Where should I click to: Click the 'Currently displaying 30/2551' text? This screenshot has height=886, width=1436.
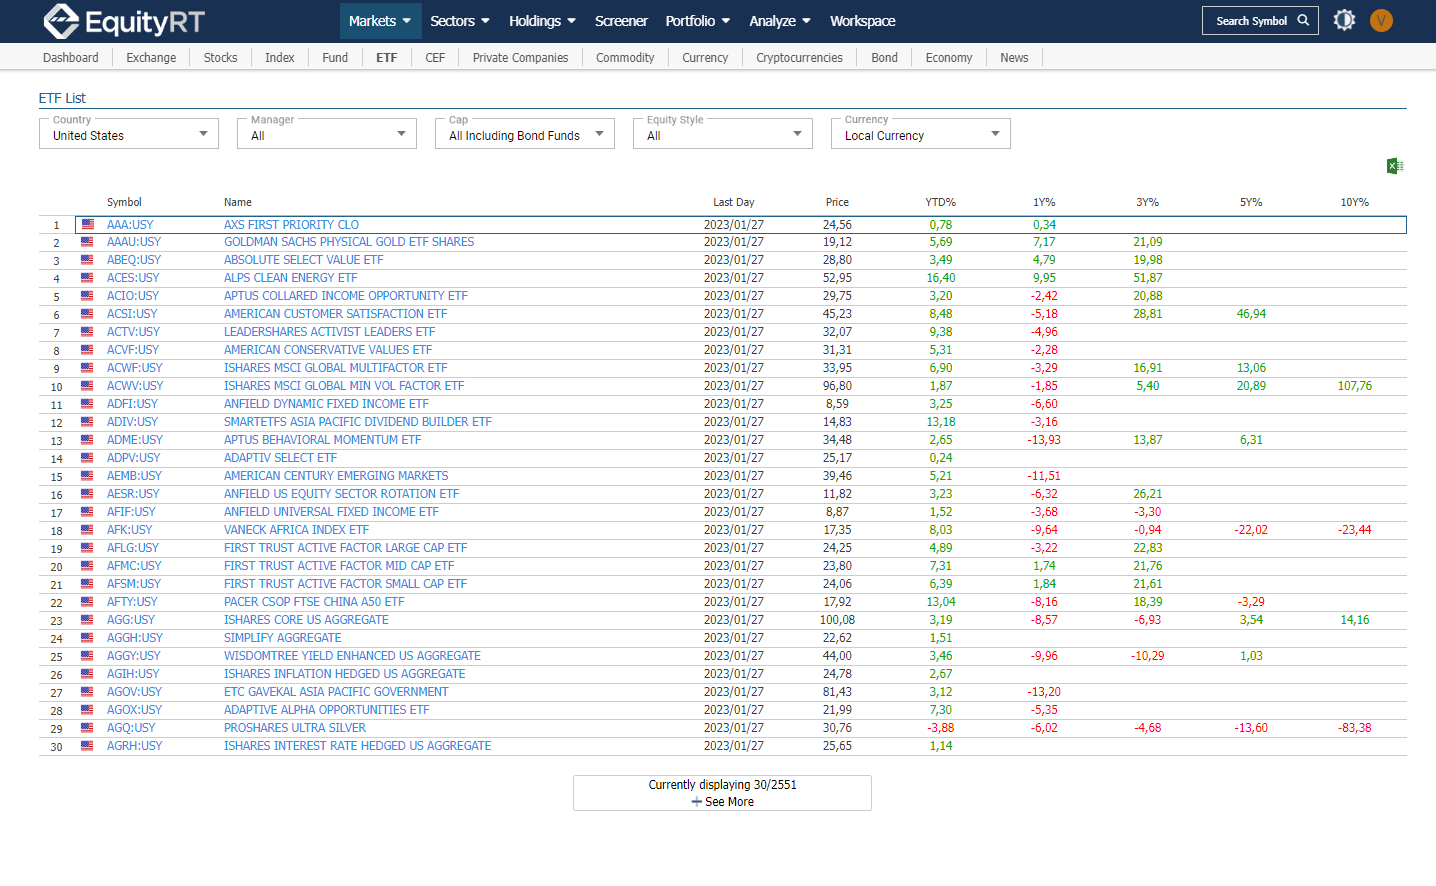click(x=722, y=785)
